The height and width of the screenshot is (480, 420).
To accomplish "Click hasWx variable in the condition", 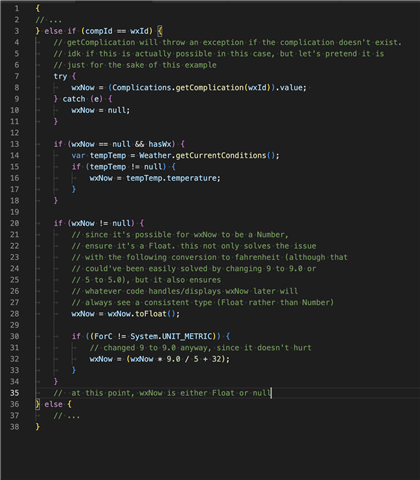I will (x=160, y=144).
